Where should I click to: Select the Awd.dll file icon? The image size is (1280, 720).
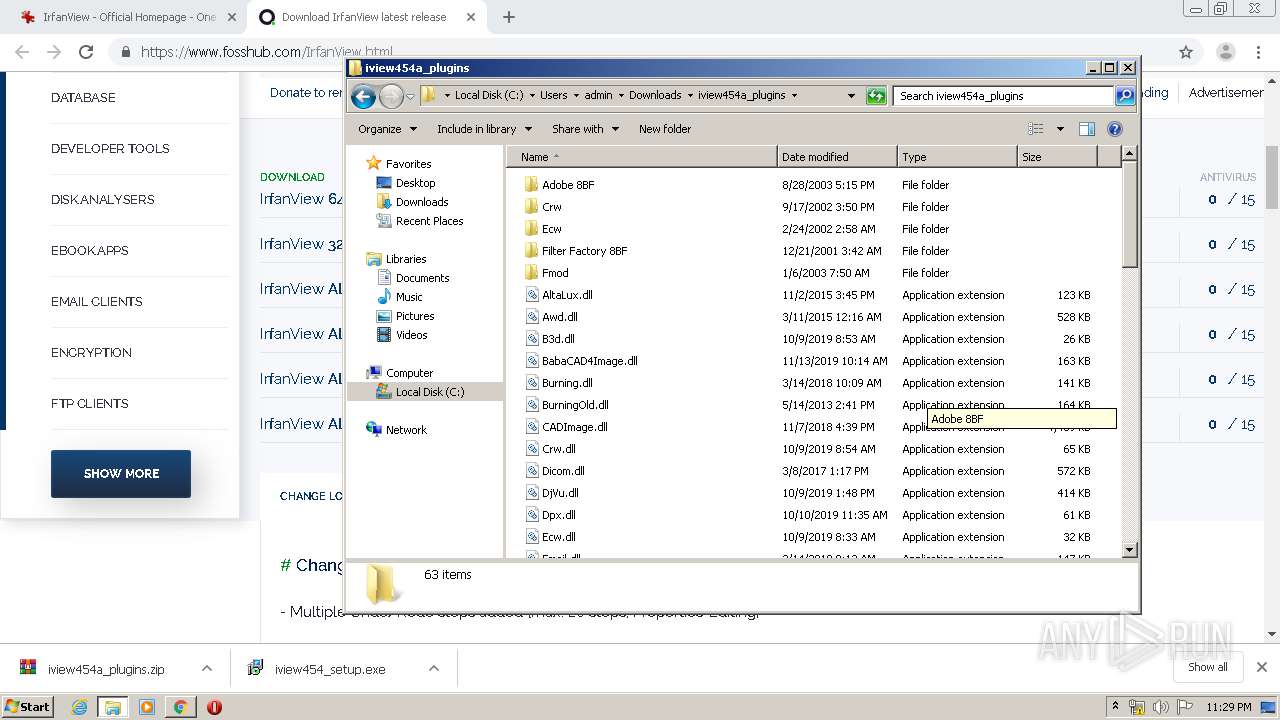click(x=532, y=317)
